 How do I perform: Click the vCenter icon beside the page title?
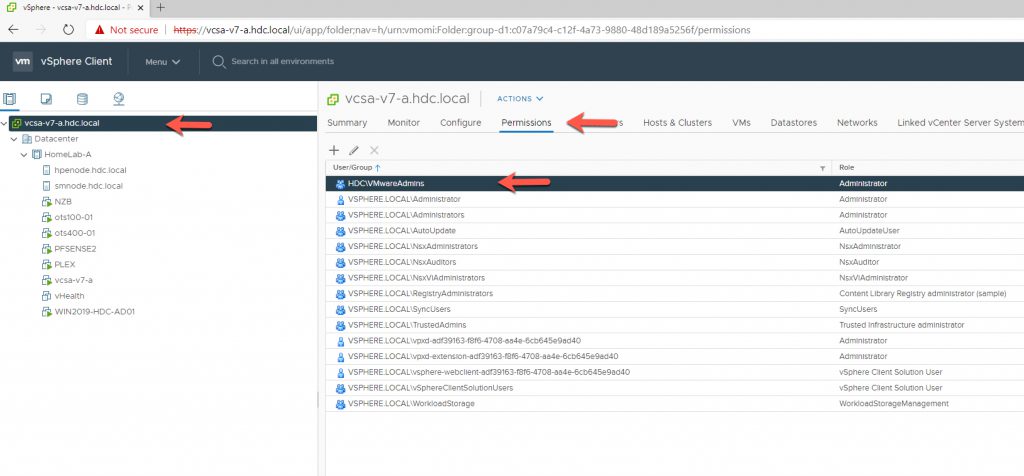tap(333, 99)
